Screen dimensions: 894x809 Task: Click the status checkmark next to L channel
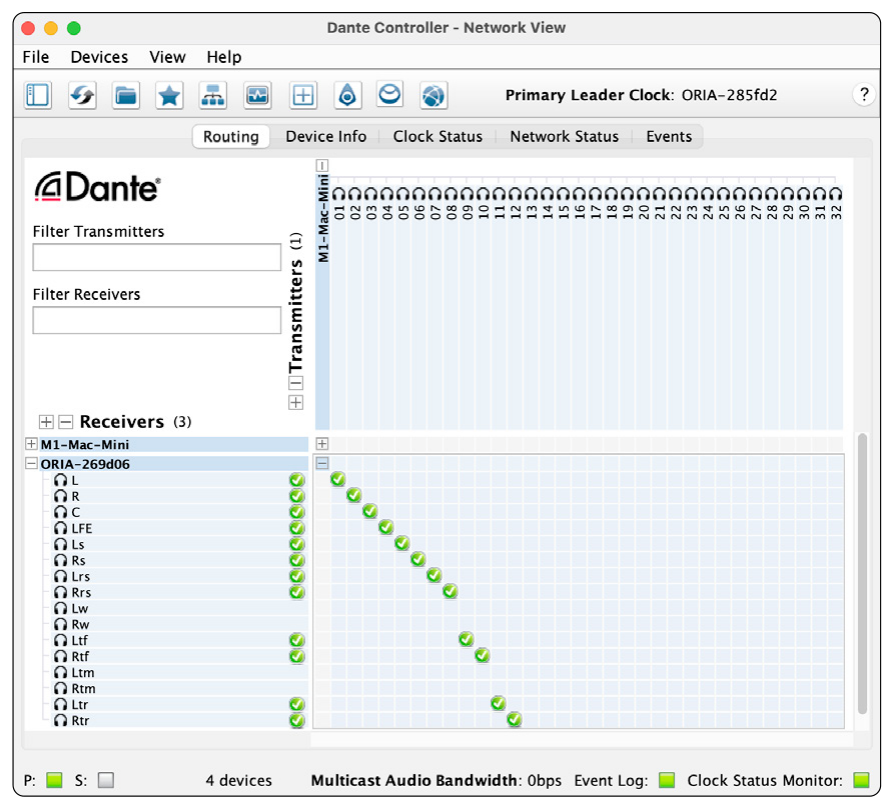tap(297, 480)
